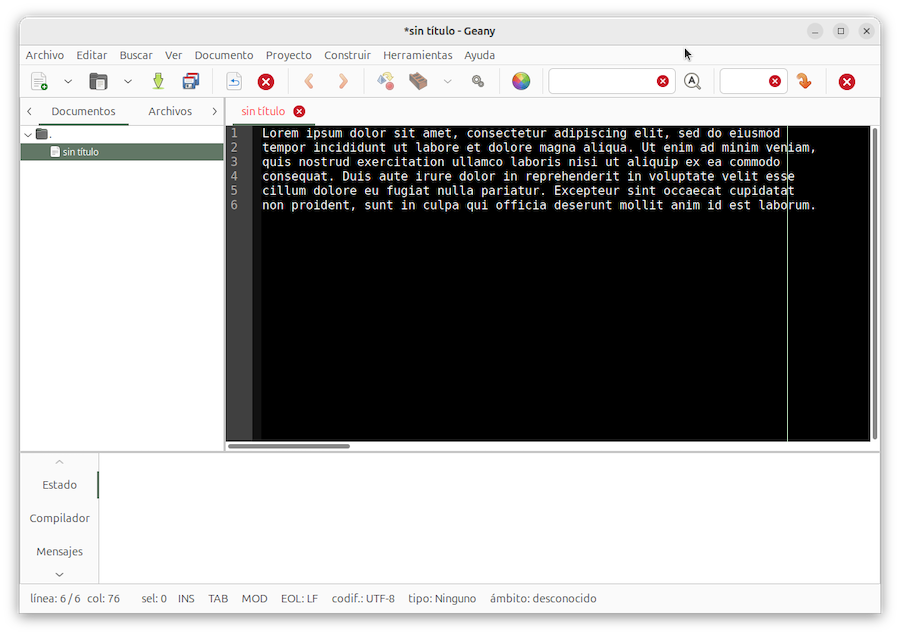Close the 'sin título' document tab

click(x=299, y=111)
